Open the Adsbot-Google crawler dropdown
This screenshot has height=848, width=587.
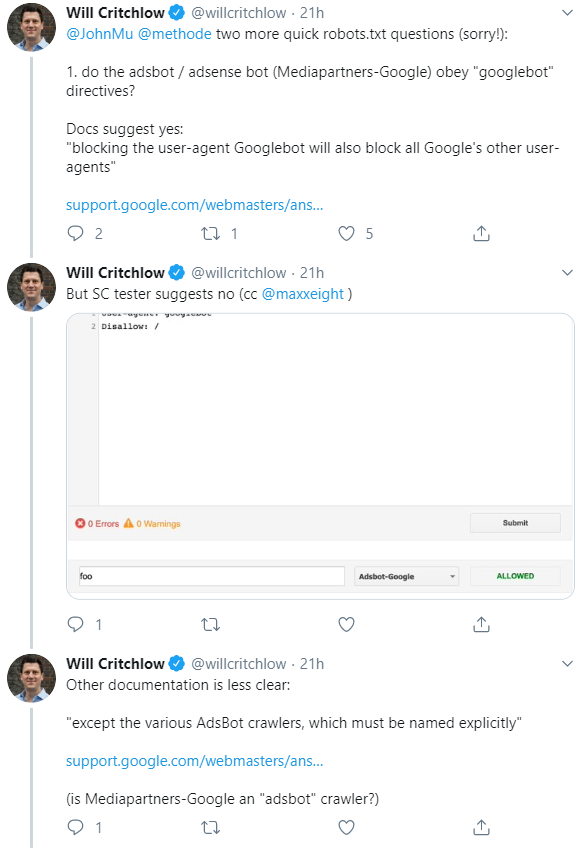click(406, 576)
